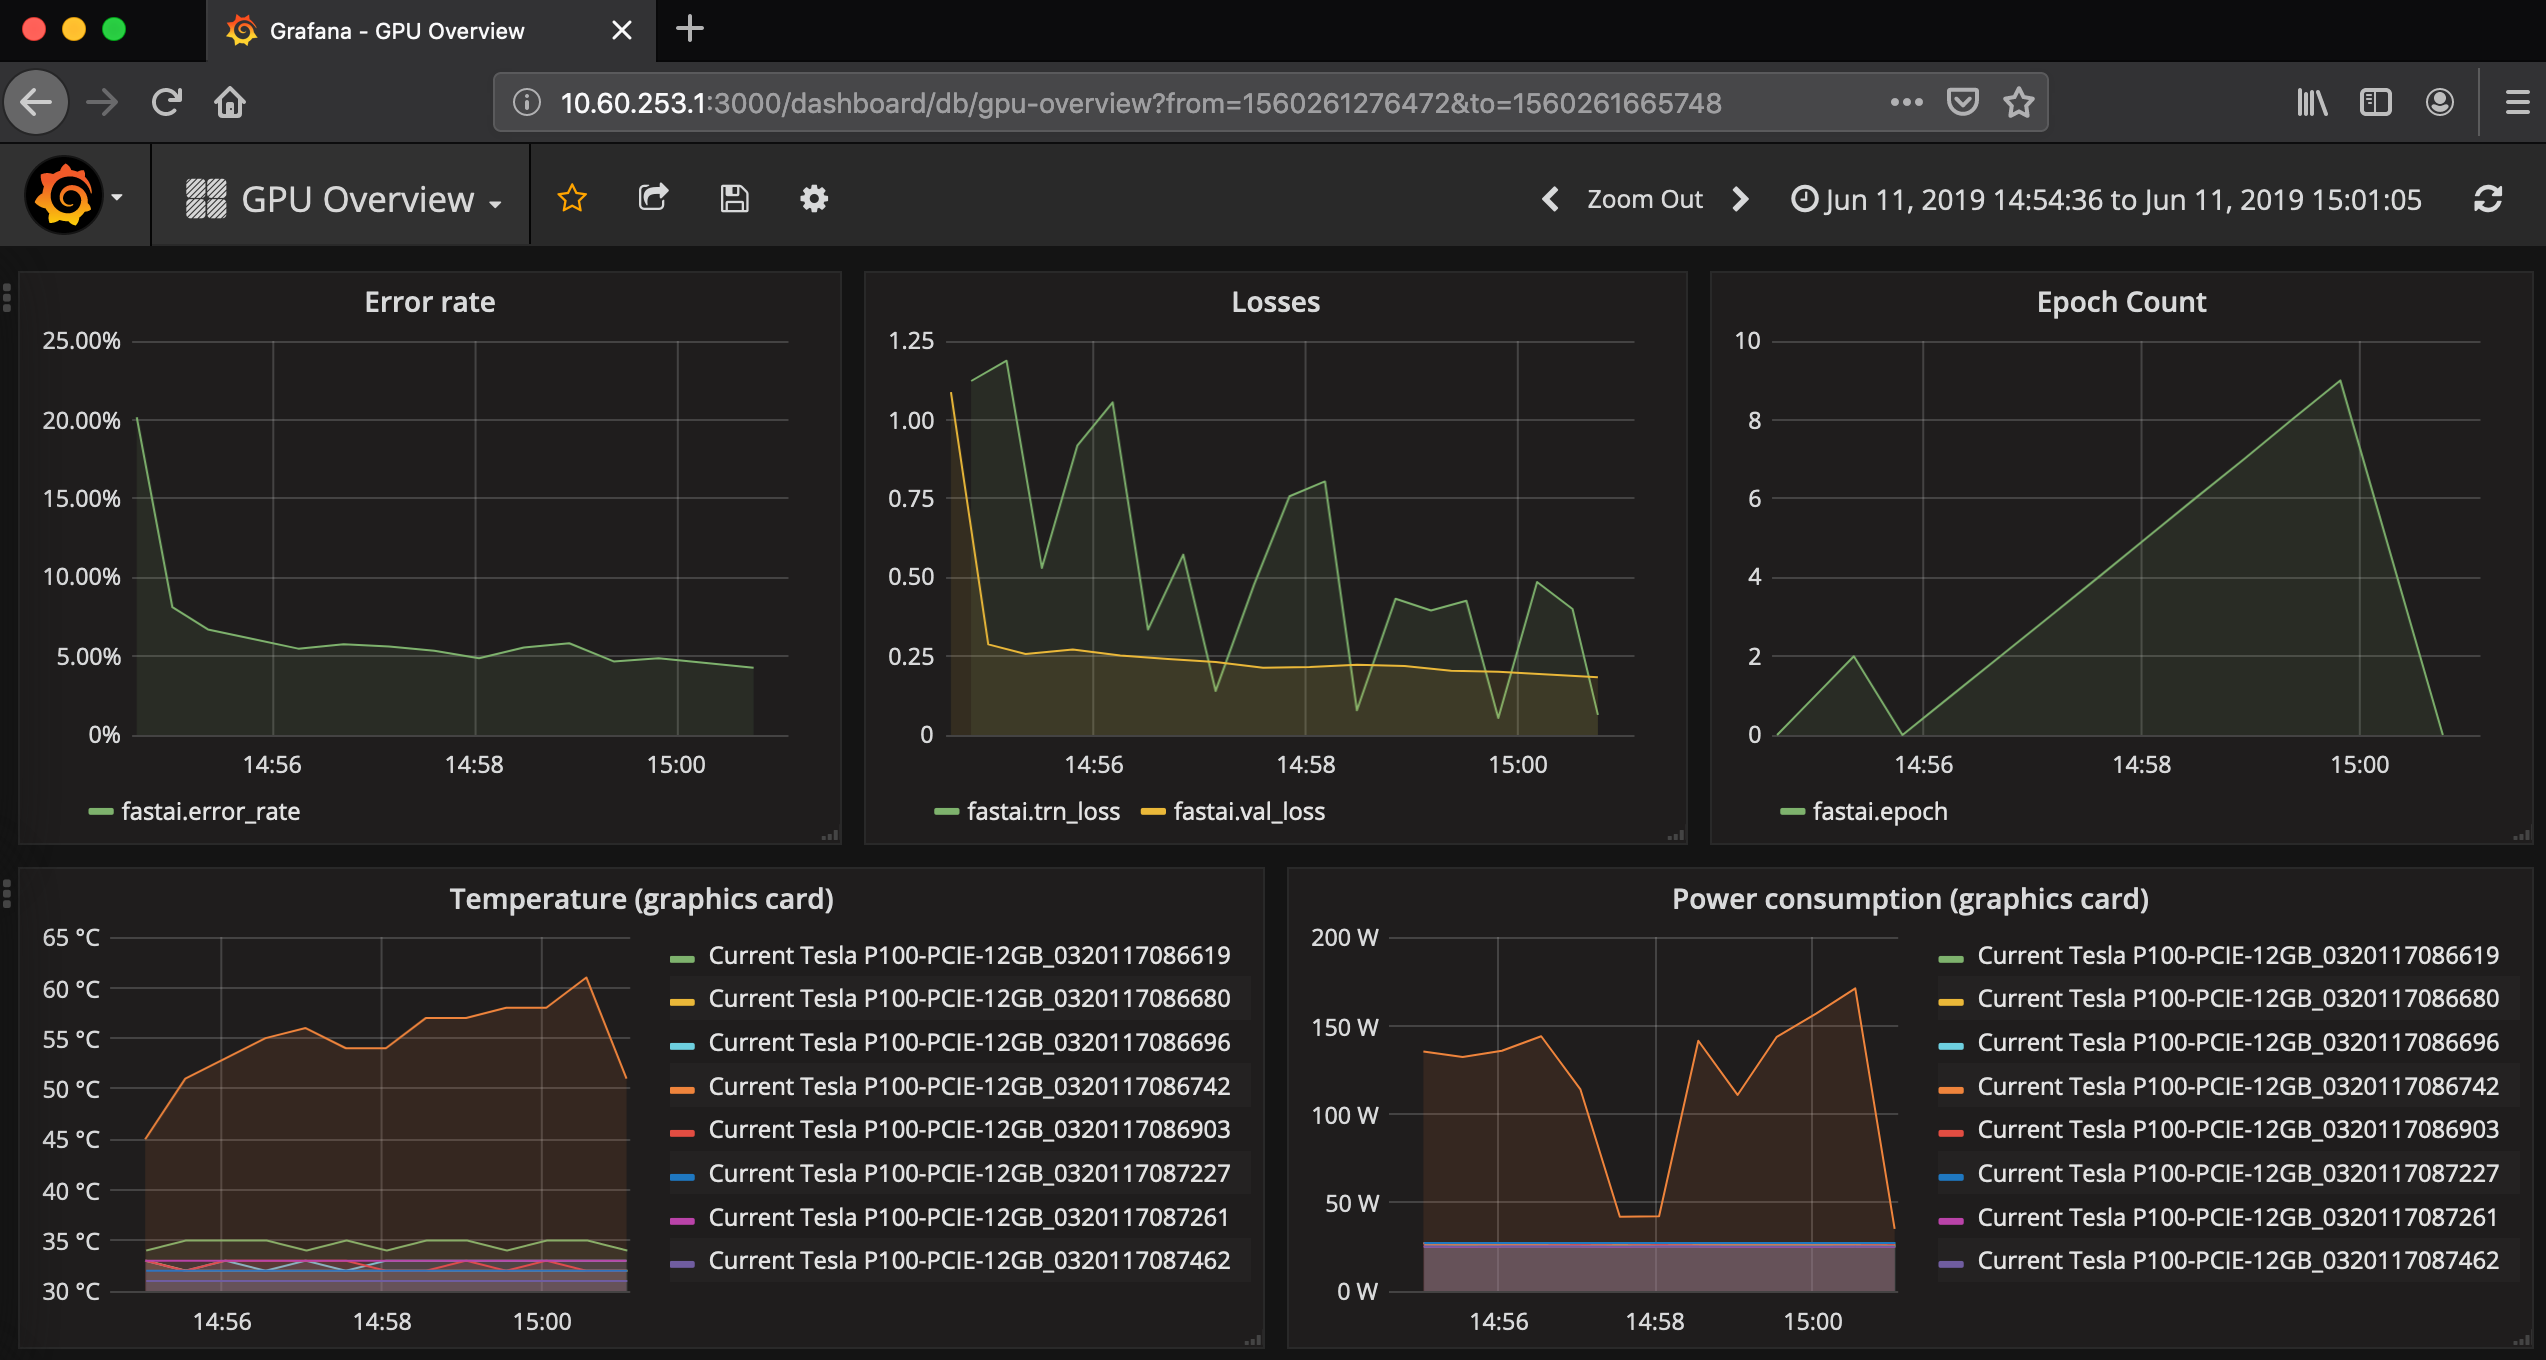The height and width of the screenshot is (1360, 2546).
Task: Open the time range picker
Action: pyautogui.click(x=2106, y=199)
